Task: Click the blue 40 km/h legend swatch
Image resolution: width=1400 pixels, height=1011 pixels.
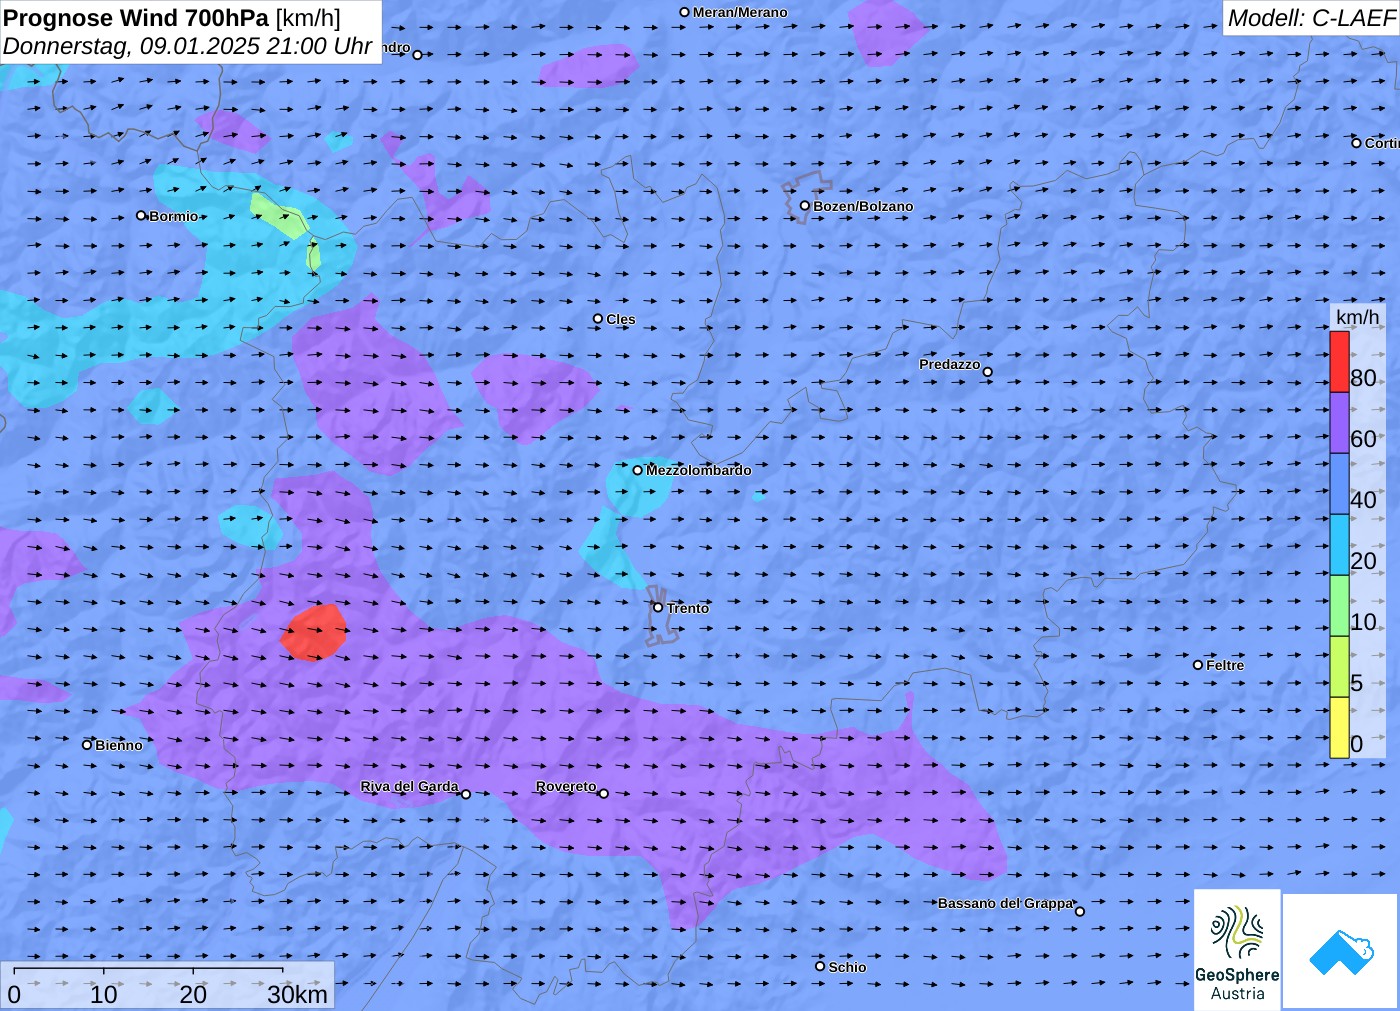Action: (1339, 484)
